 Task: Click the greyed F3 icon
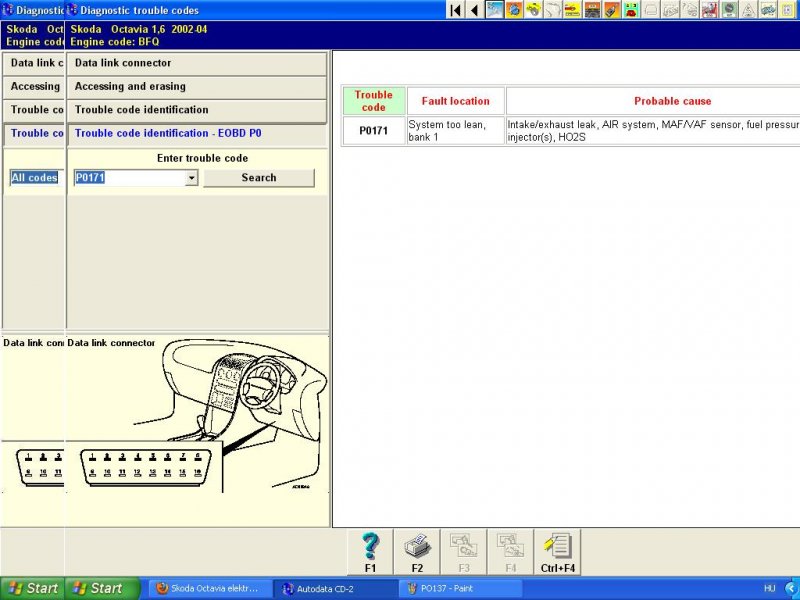click(464, 552)
